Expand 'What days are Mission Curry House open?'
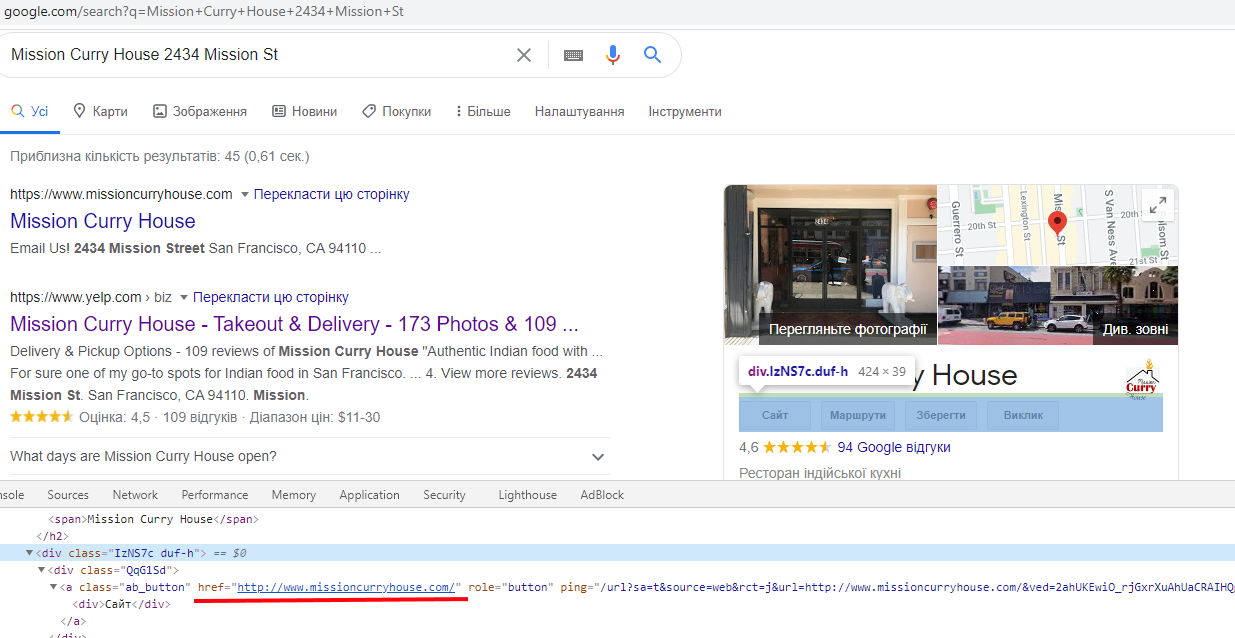This screenshot has height=638, width=1235. click(310, 456)
